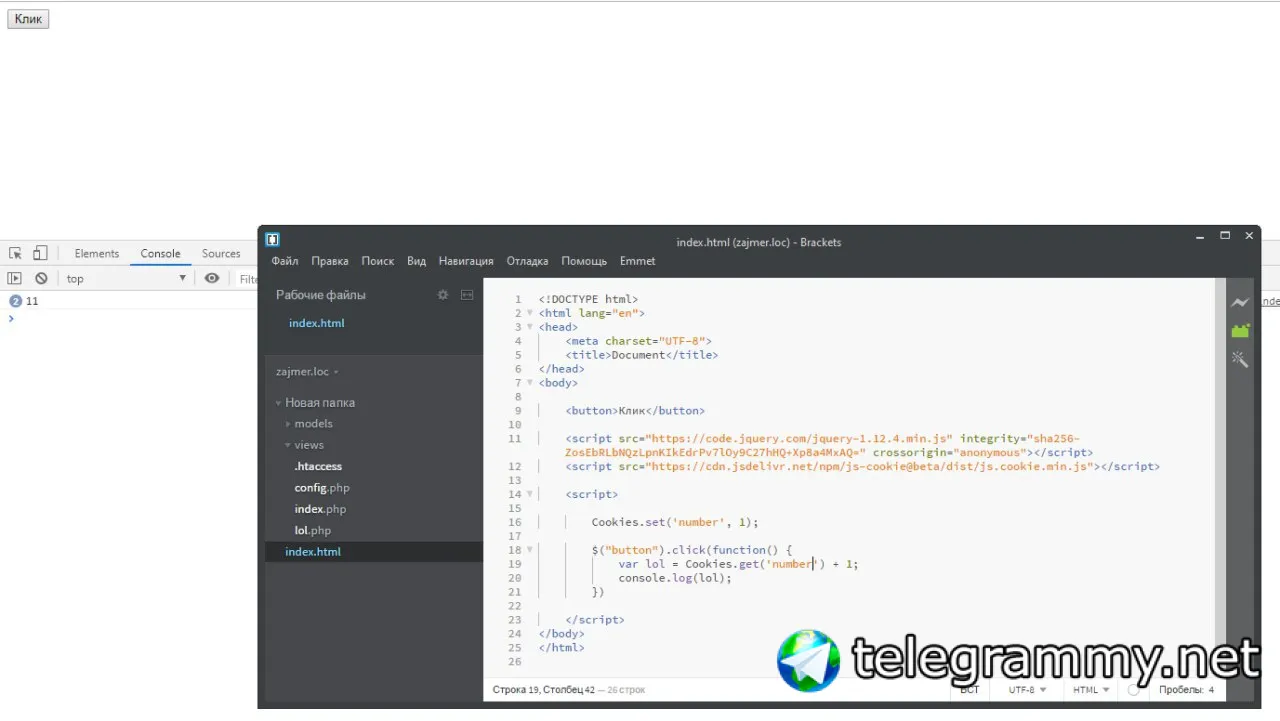Viewport: 1280px width, 721px height.
Task: Open the Правка menu in Brackets
Action: 330,261
